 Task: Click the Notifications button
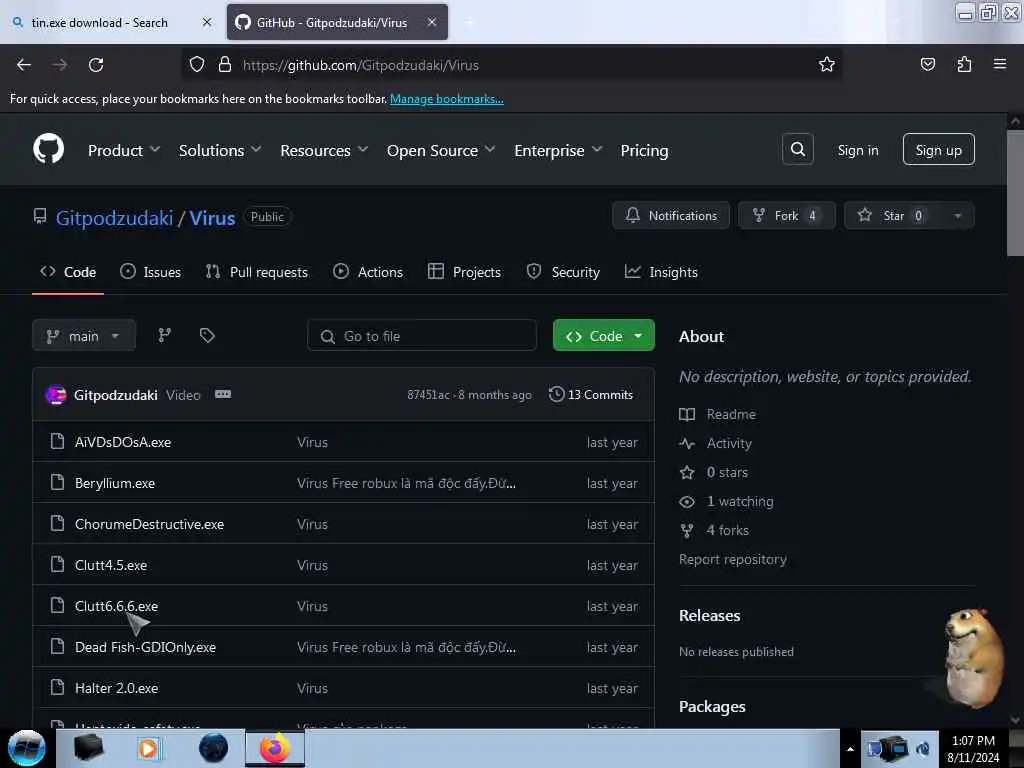pos(671,216)
